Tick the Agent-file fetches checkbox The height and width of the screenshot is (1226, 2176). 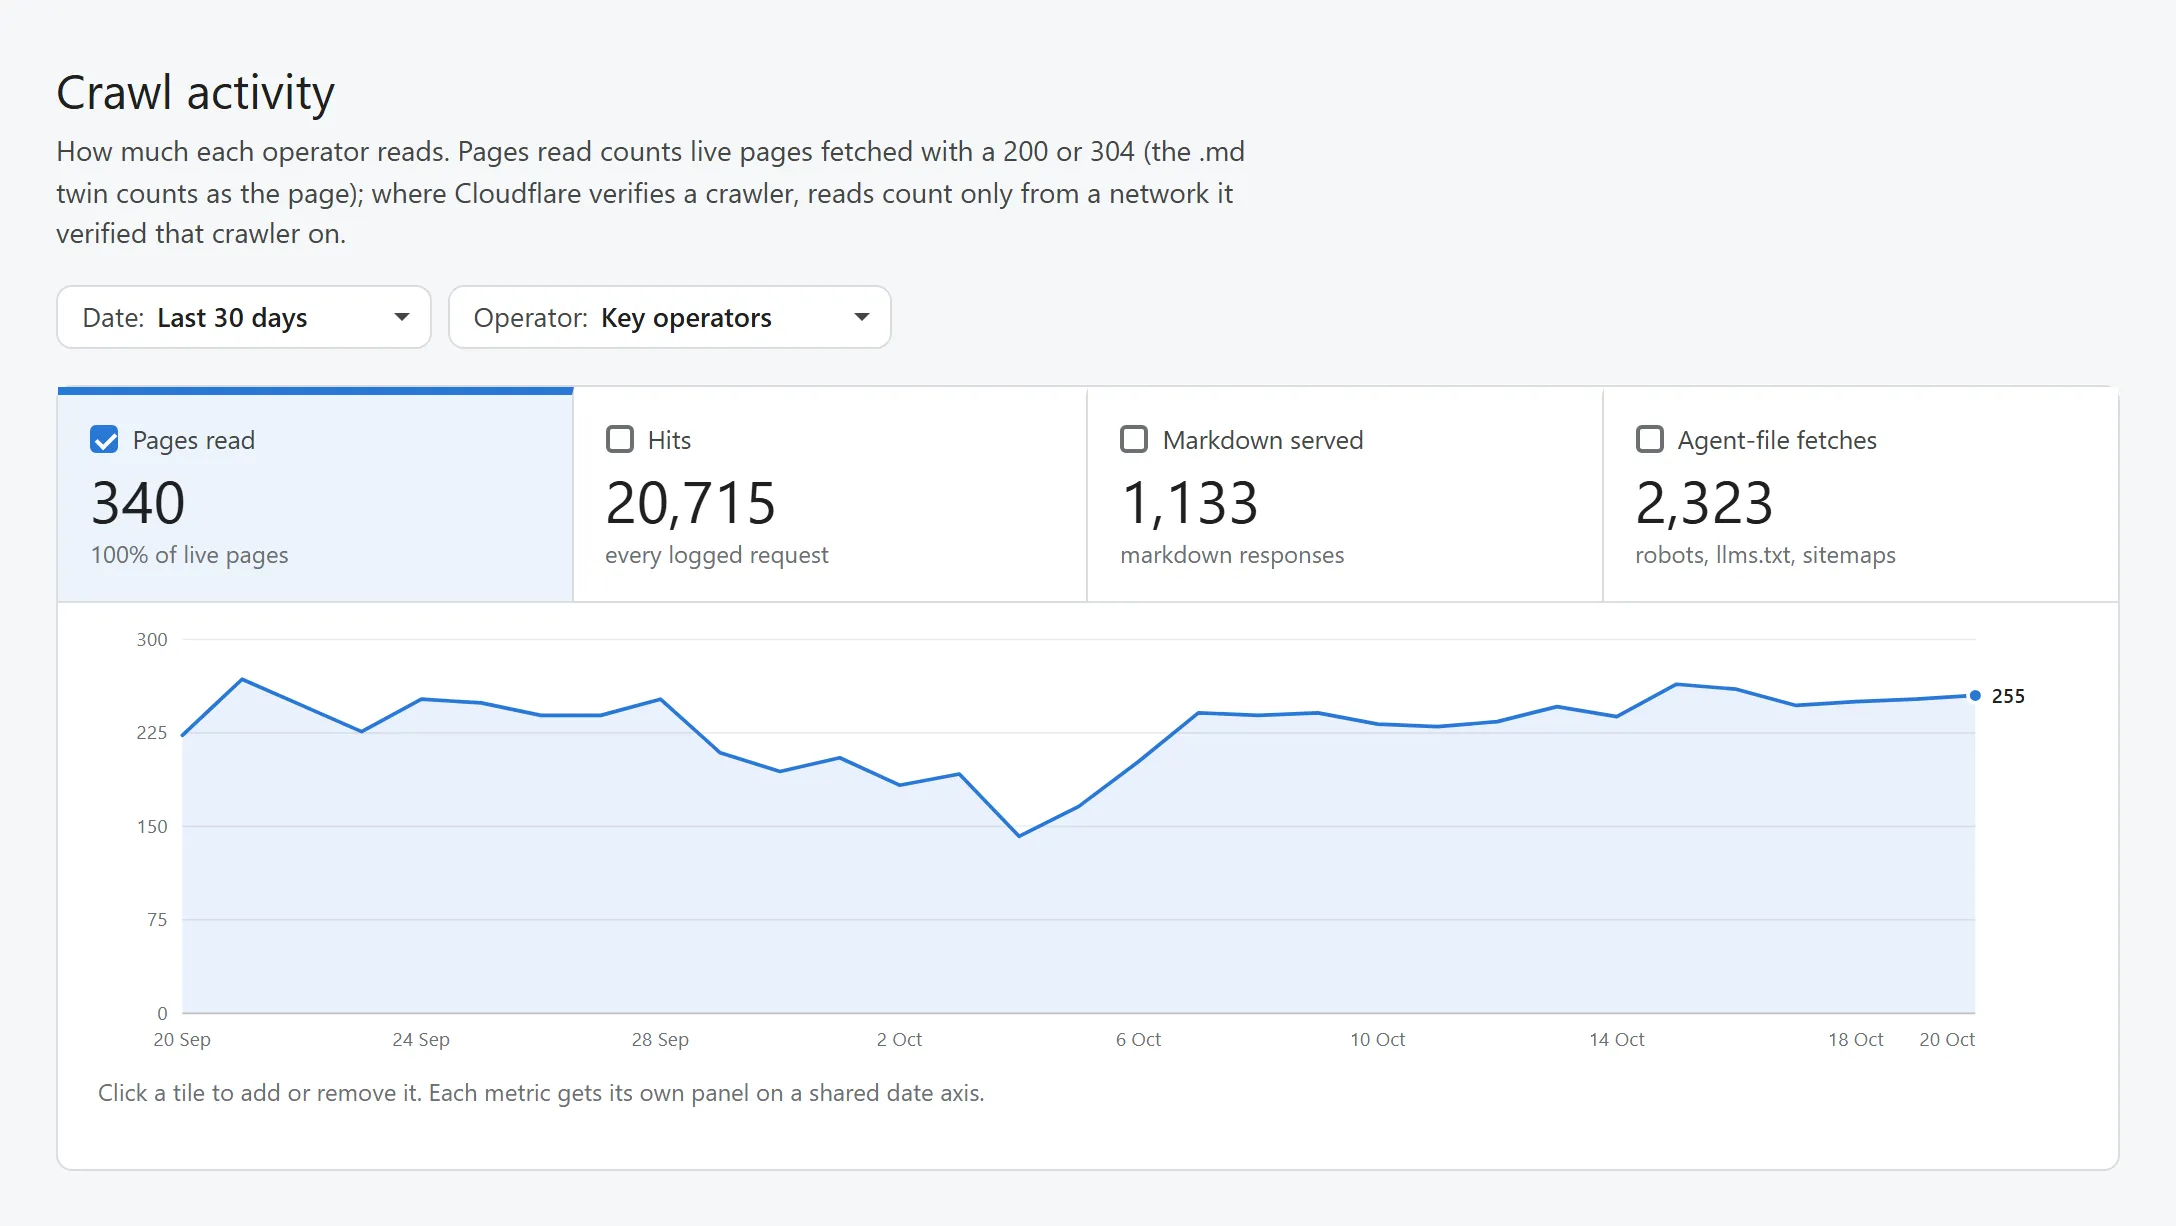click(1650, 440)
